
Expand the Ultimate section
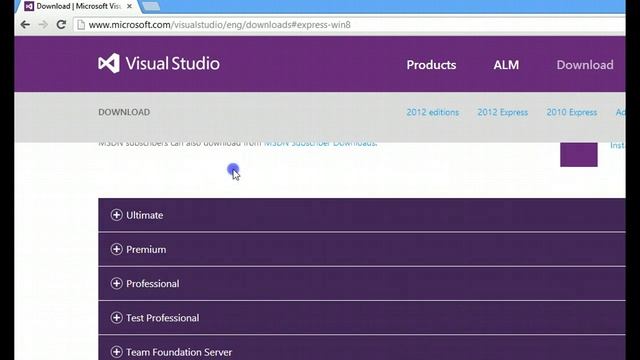(x=362, y=215)
